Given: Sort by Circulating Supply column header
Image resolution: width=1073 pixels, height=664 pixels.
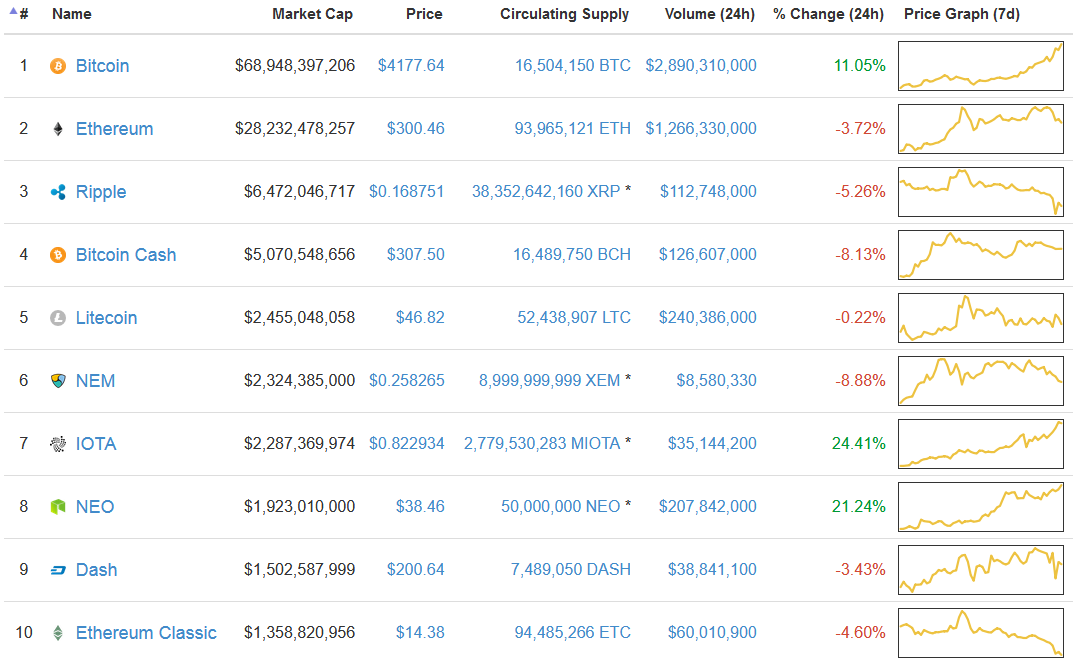Looking at the screenshot, I should pyautogui.click(x=565, y=14).
